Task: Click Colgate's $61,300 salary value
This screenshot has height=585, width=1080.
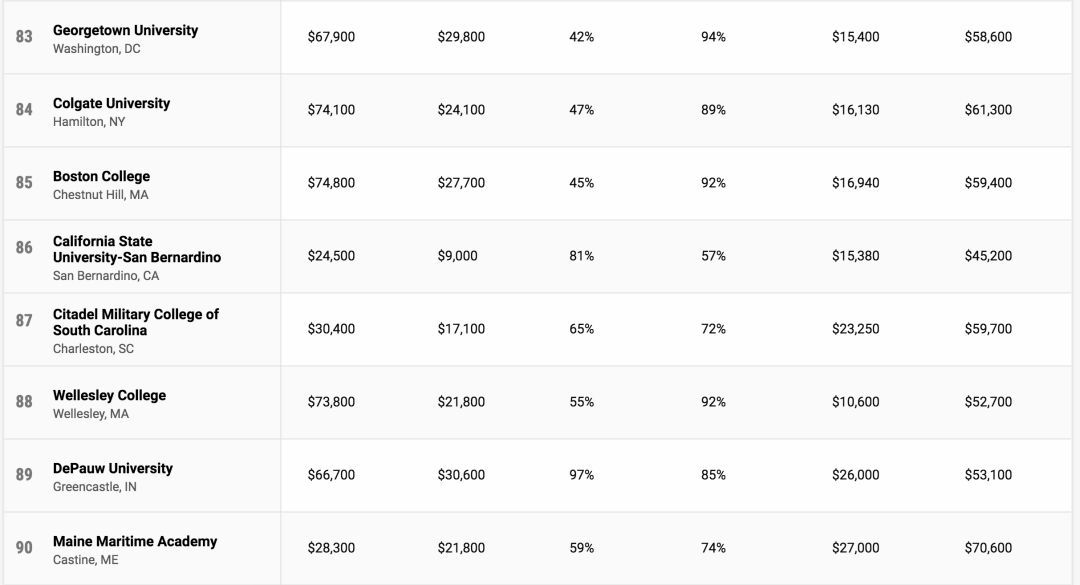Action: (x=988, y=110)
